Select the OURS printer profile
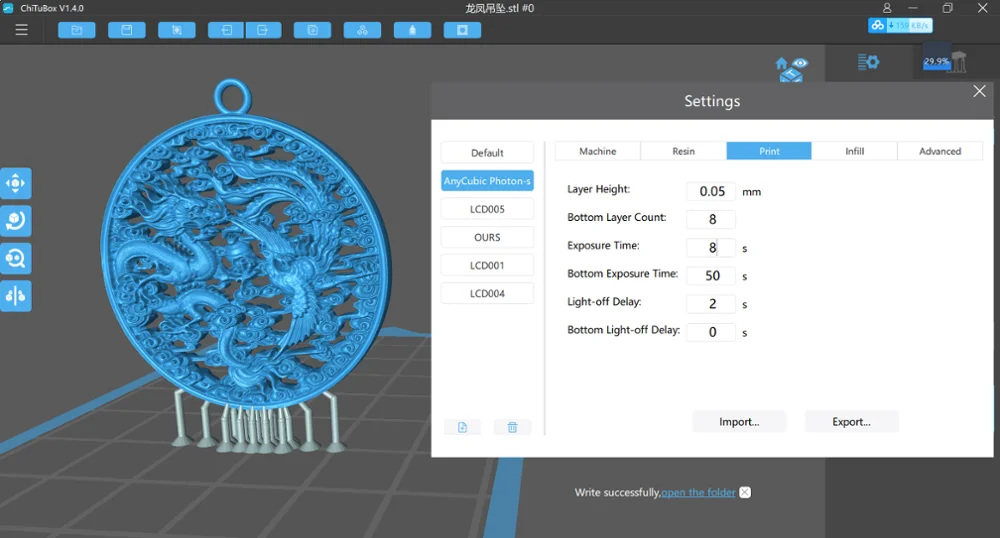 click(487, 237)
